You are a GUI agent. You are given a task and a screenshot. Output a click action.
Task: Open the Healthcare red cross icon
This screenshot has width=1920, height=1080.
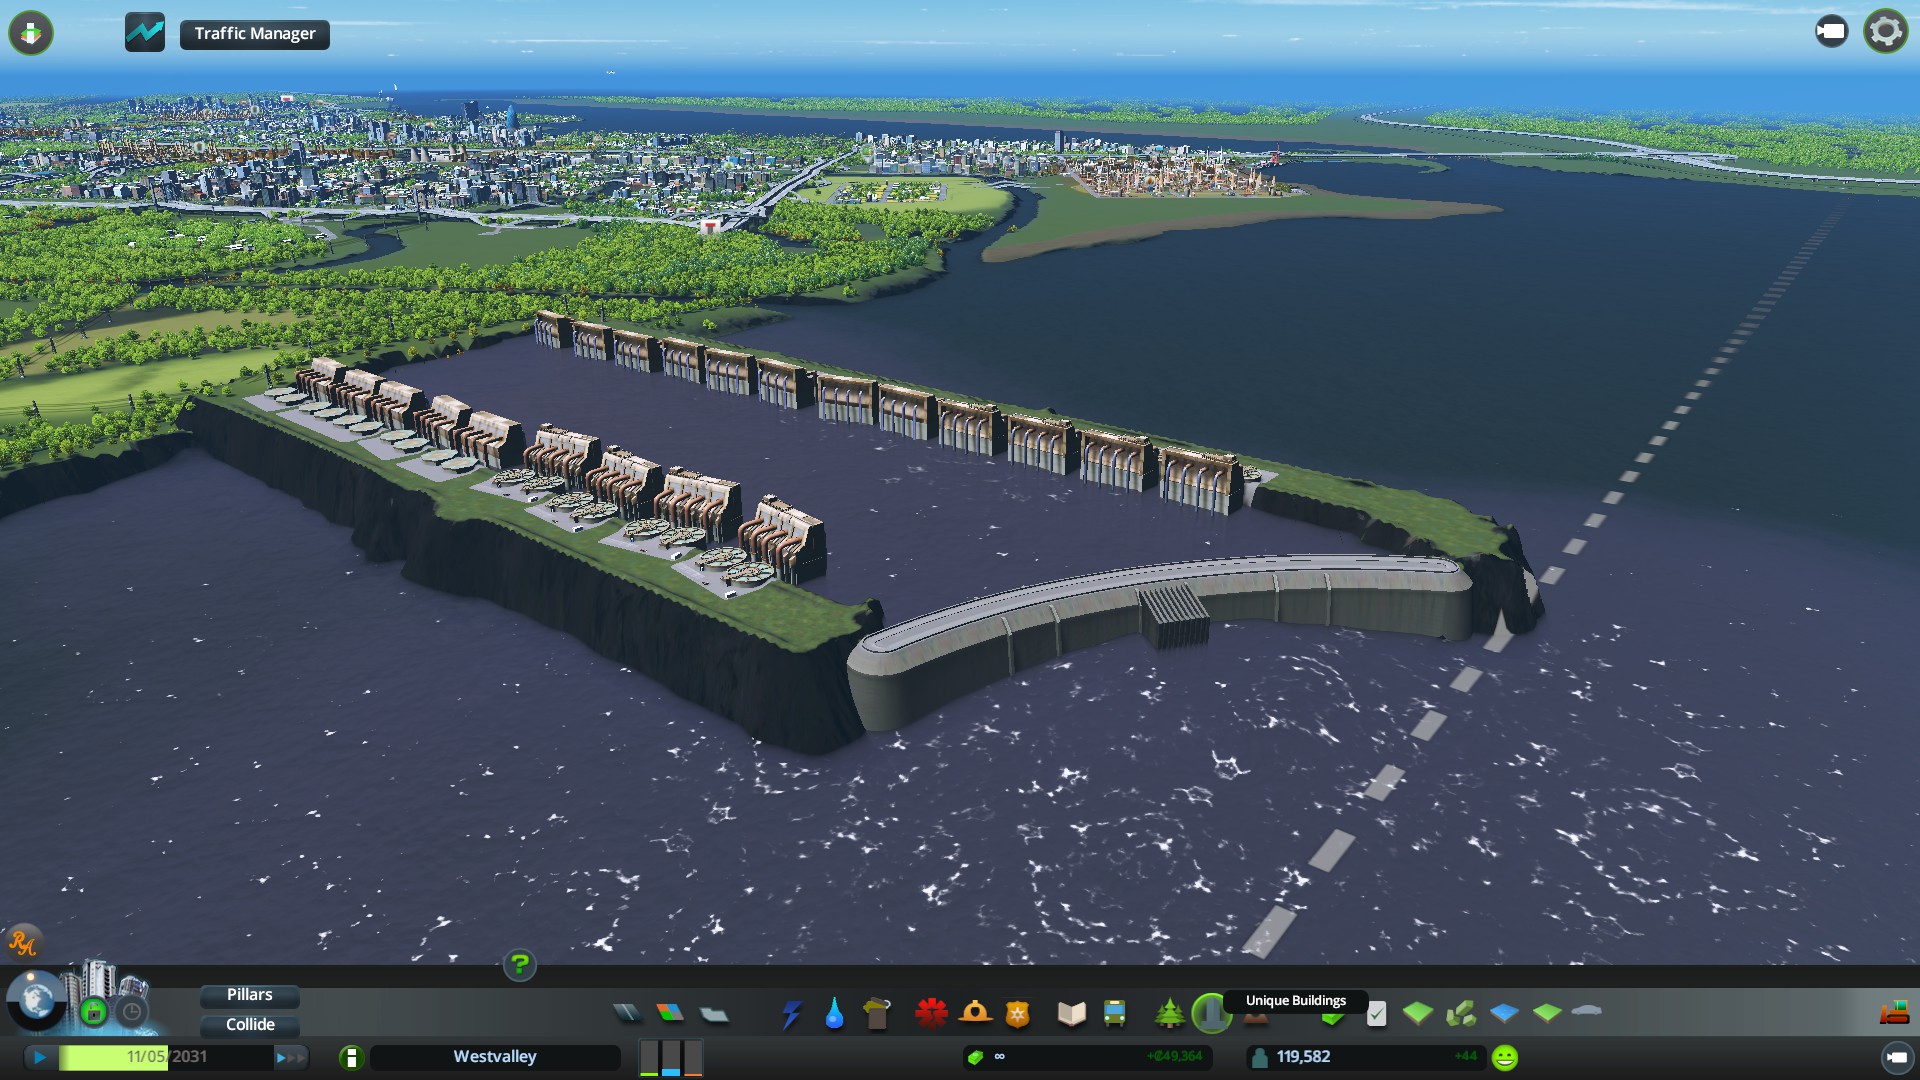931,1014
